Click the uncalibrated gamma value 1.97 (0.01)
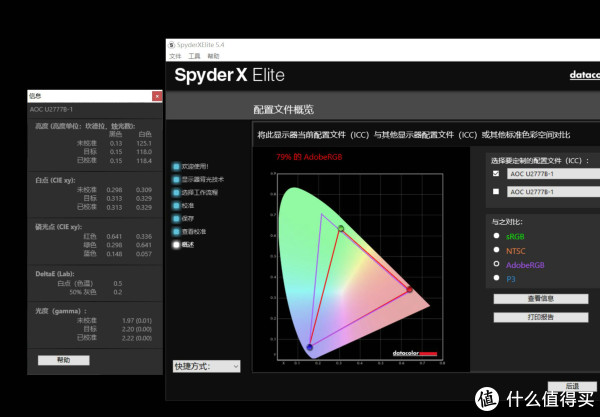600x417 pixels. click(137, 321)
